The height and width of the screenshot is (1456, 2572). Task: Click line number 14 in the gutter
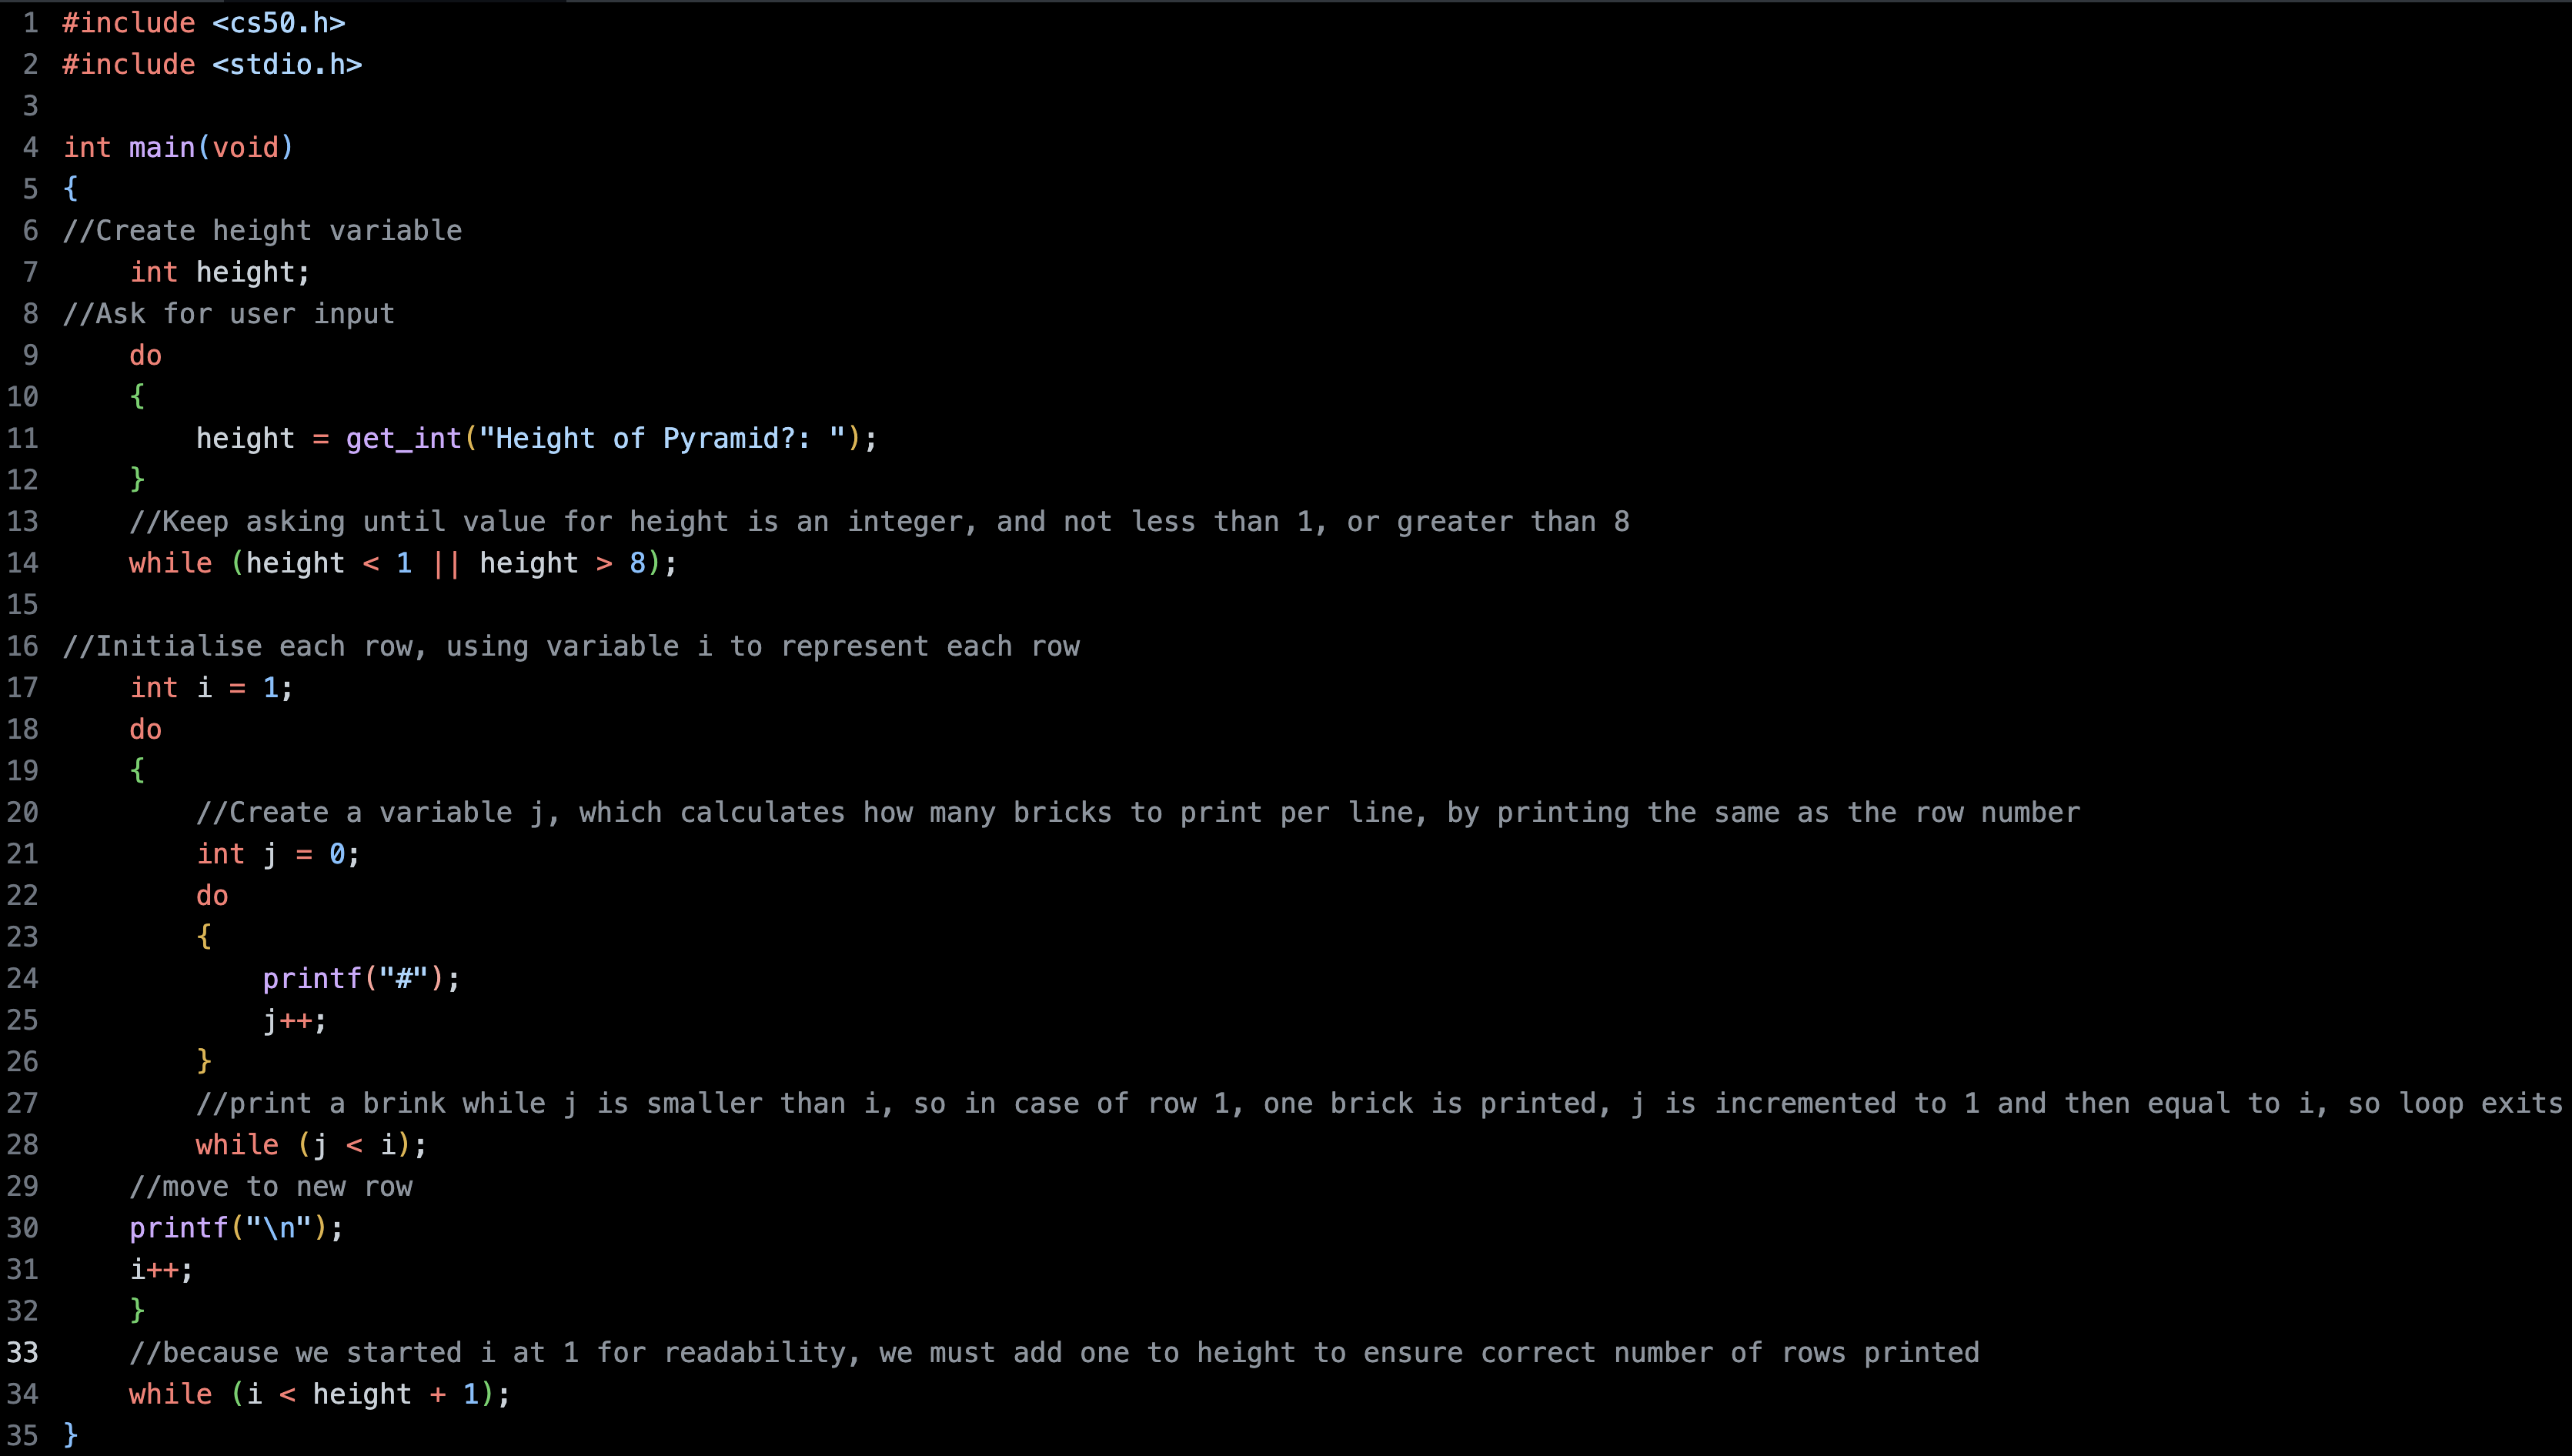click(22, 563)
